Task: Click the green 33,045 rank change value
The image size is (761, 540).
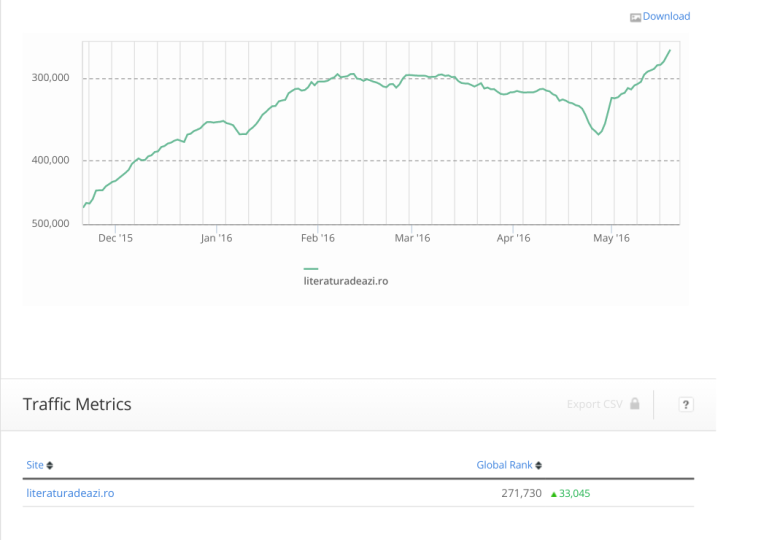Action: point(575,493)
